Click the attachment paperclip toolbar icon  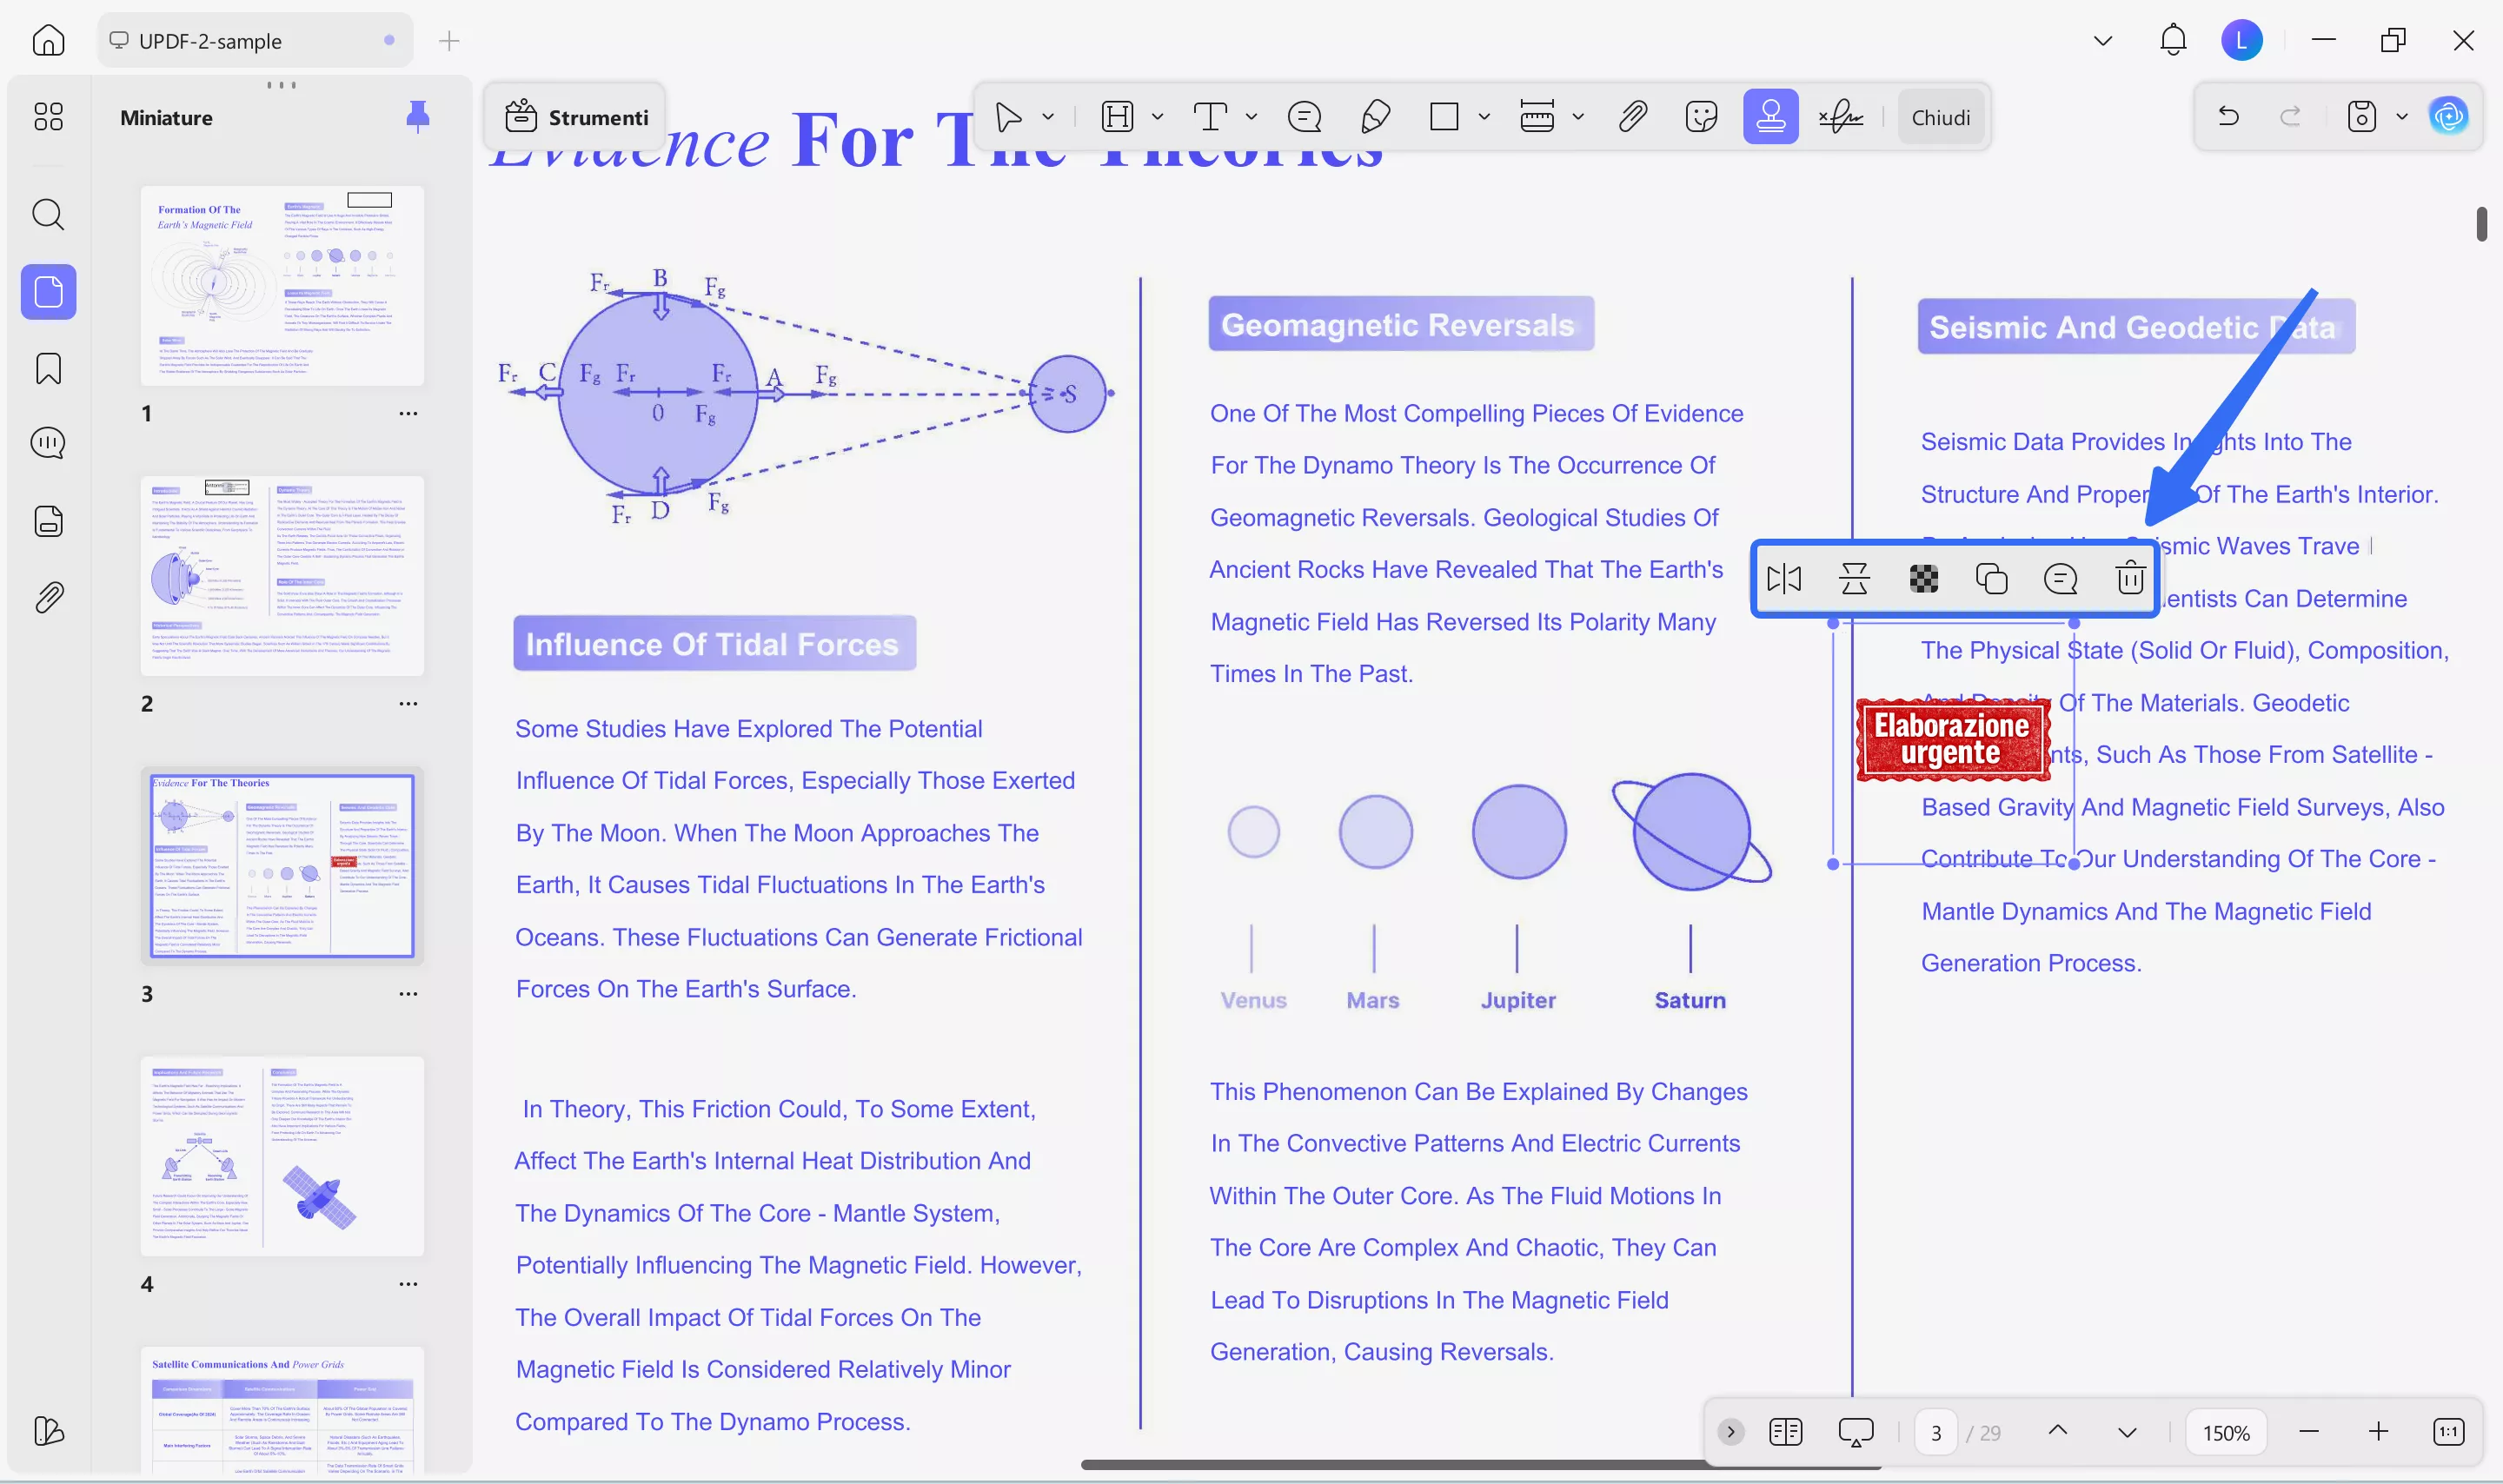pyautogui.click(x=1632, y=117)
